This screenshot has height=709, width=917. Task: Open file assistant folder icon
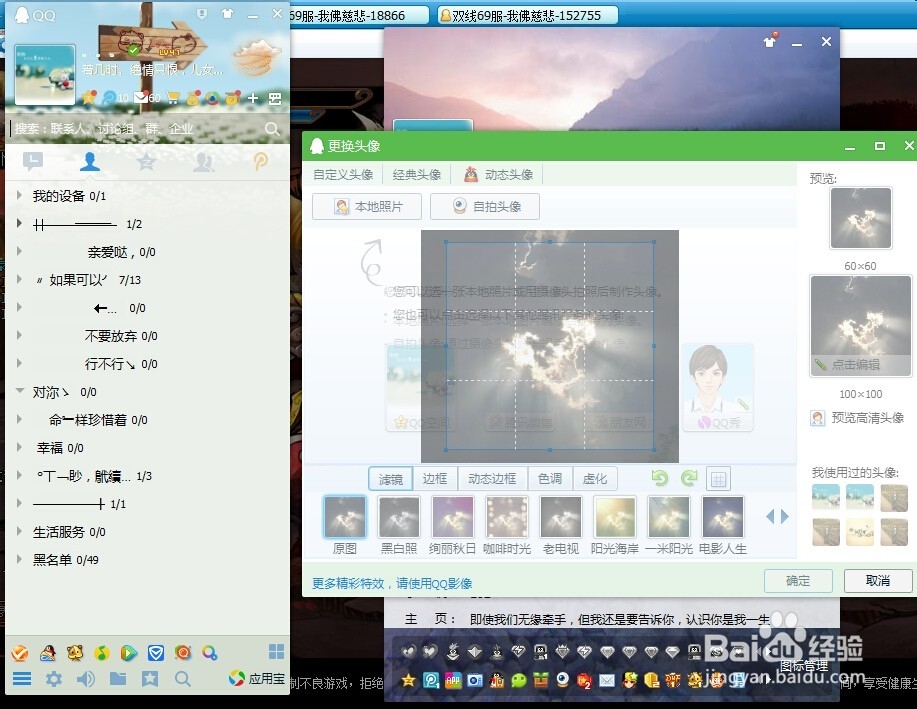pyautogui.click(x=118, y=679)
